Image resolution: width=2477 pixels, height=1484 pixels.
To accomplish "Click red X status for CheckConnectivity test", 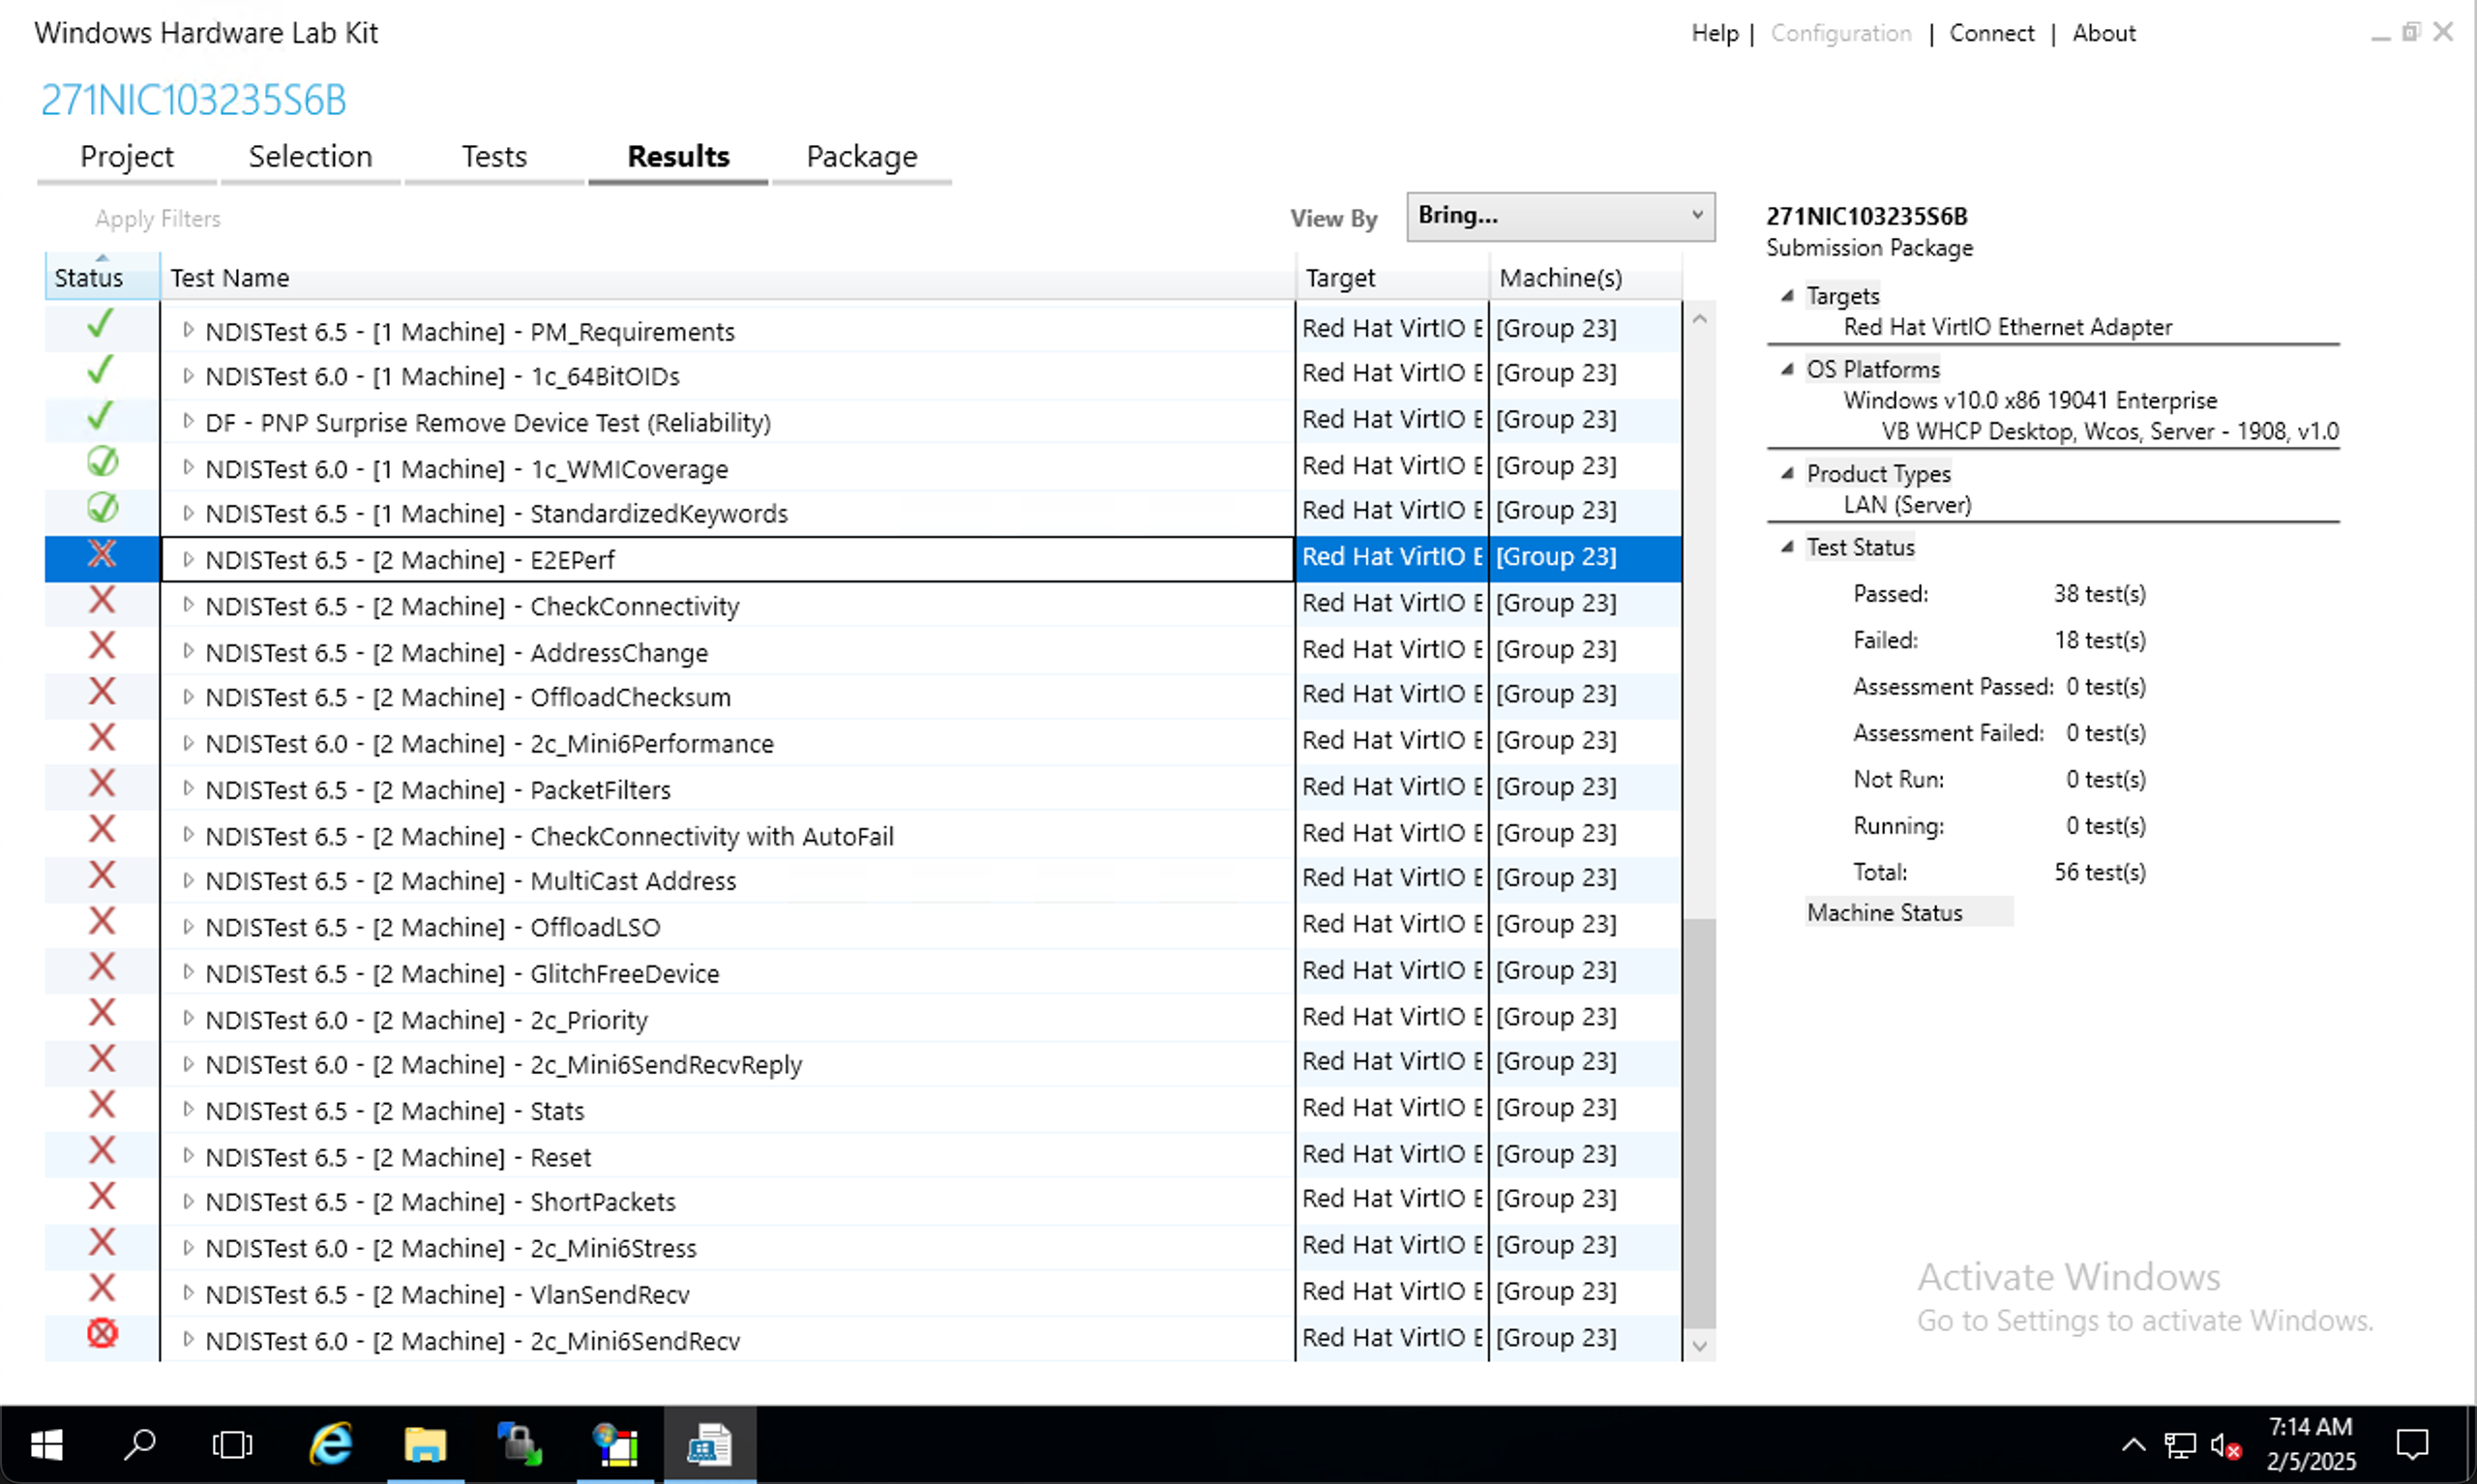I will [x=102, y=601].
